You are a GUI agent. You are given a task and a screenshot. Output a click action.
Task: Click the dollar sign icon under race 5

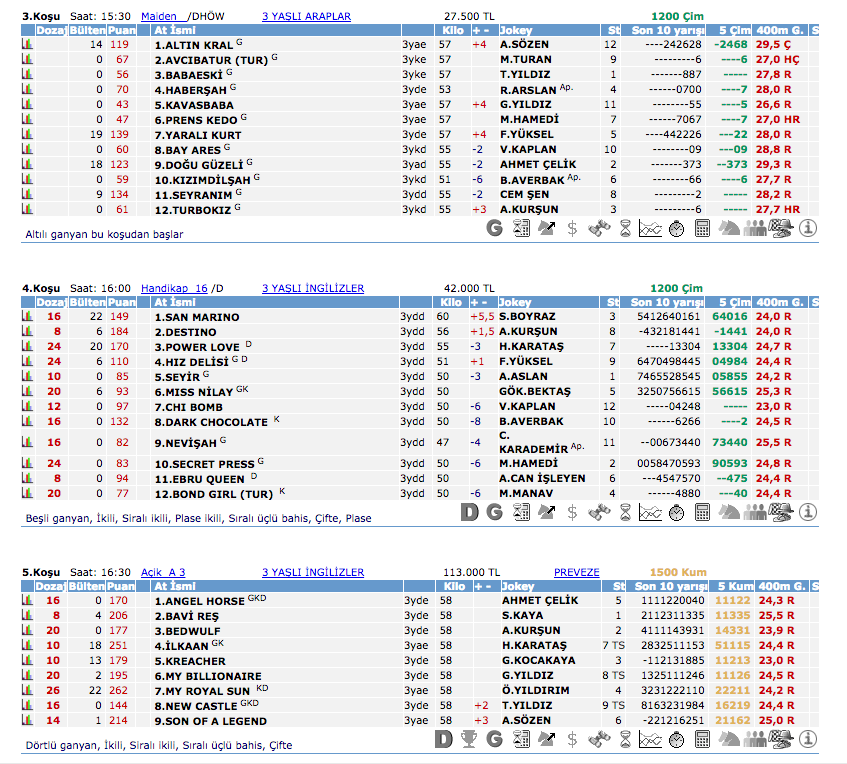tap(572, 739)
